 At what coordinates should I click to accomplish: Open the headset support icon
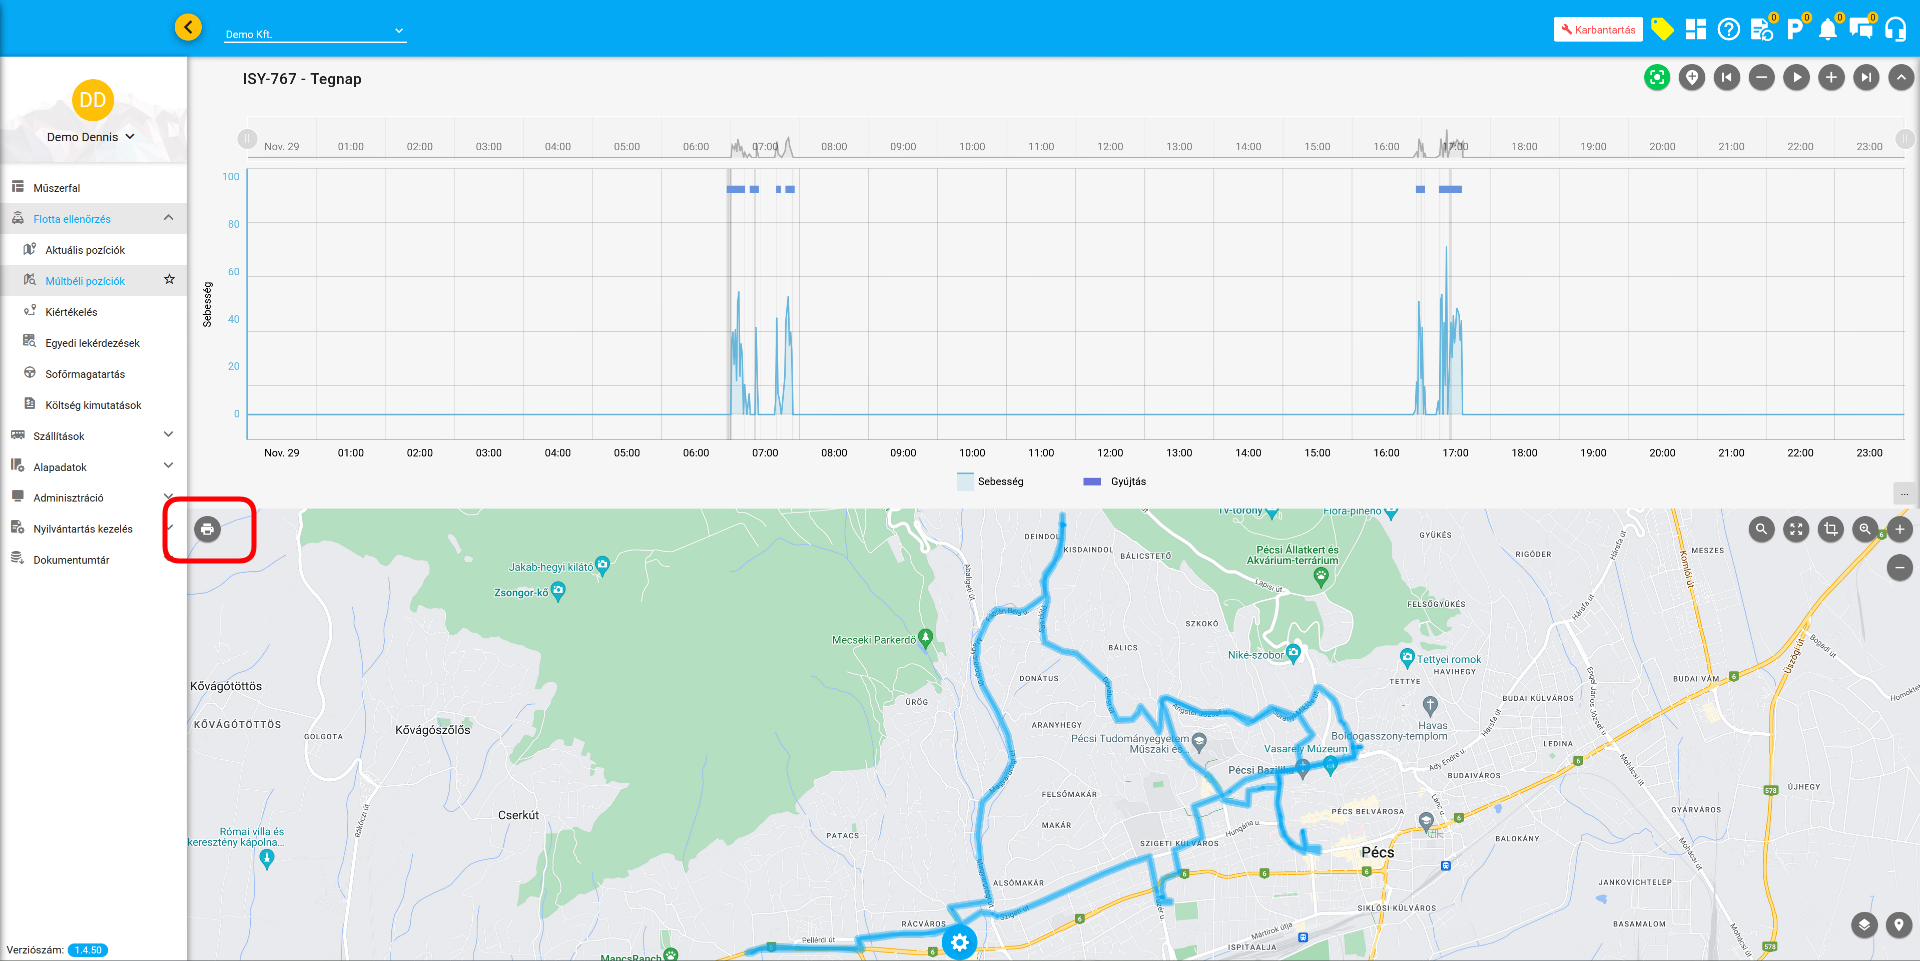(1895, 29)
